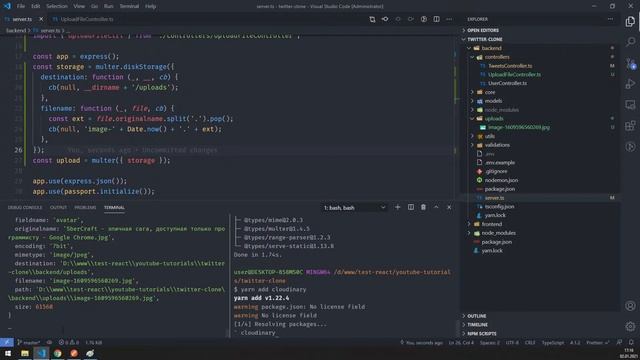Open Explorer panel more actions ellipsis
The image size is (640, 360).
point(610,19)
